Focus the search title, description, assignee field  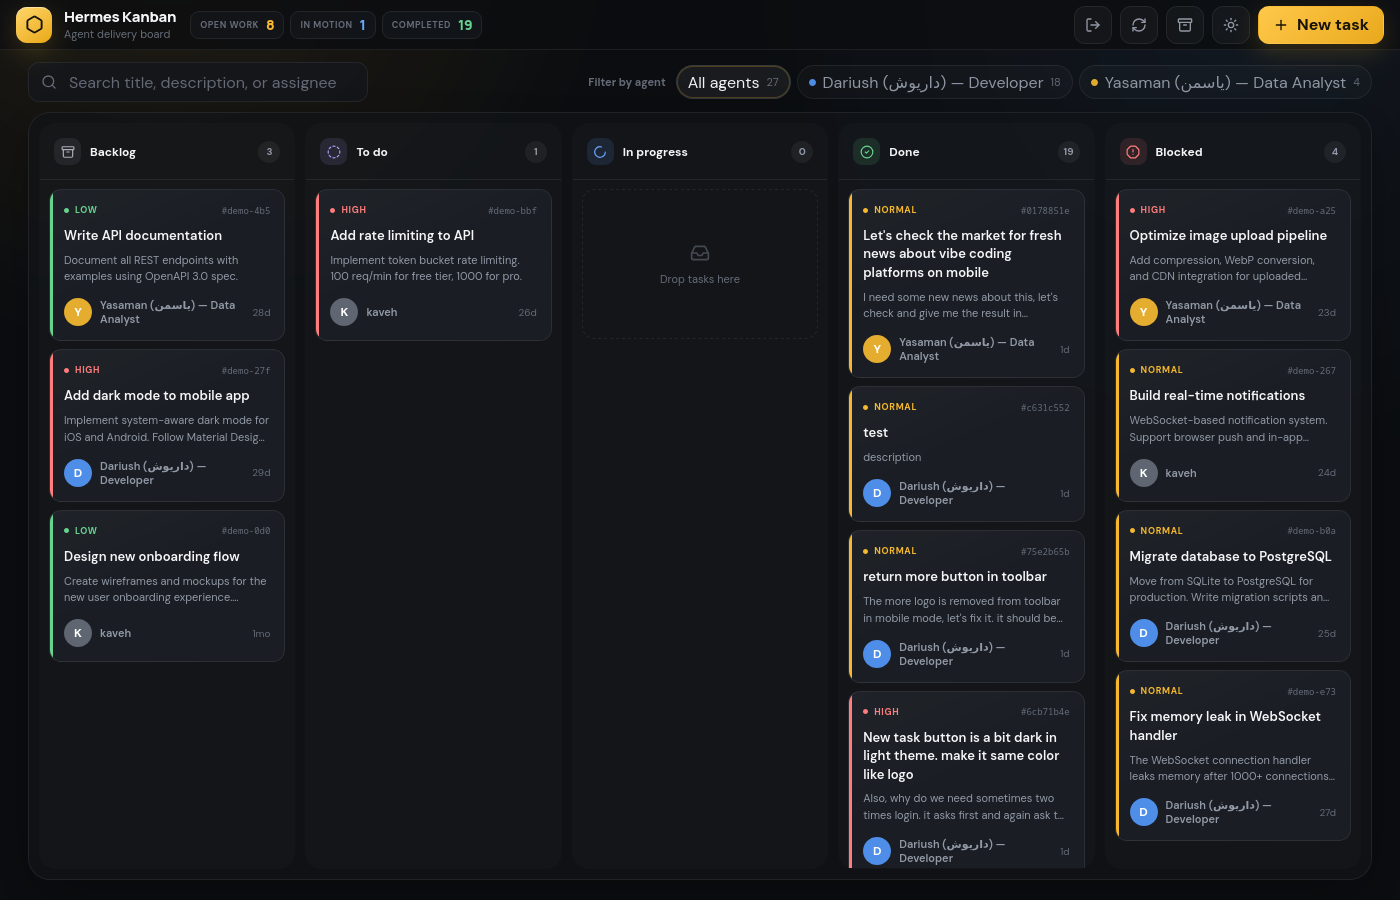pos(198,82)
